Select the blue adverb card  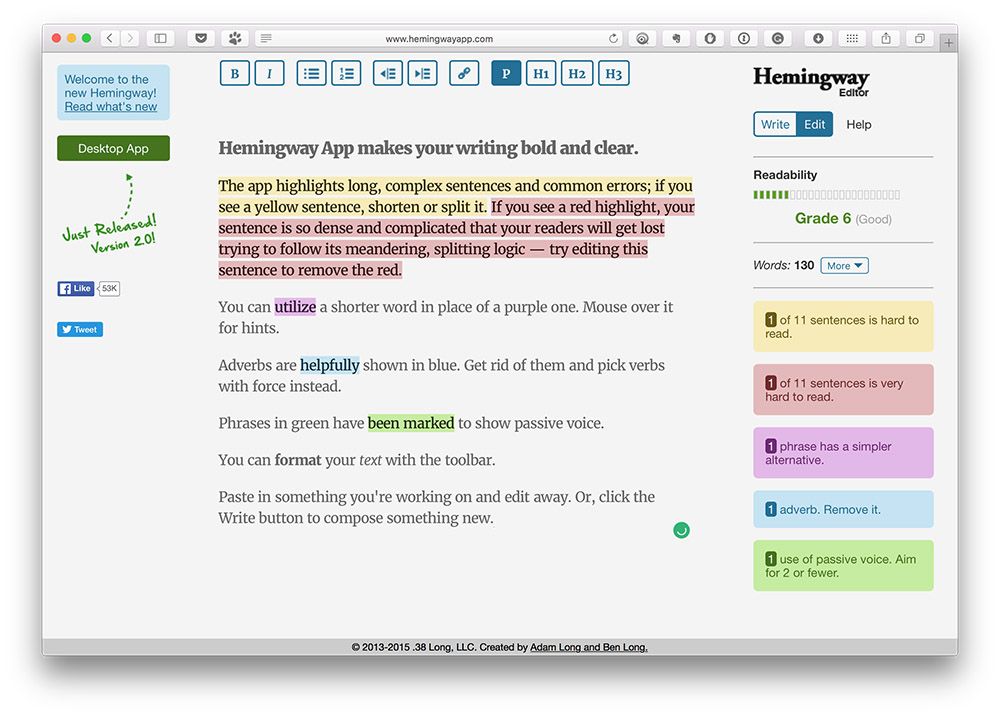coord(843,509)
